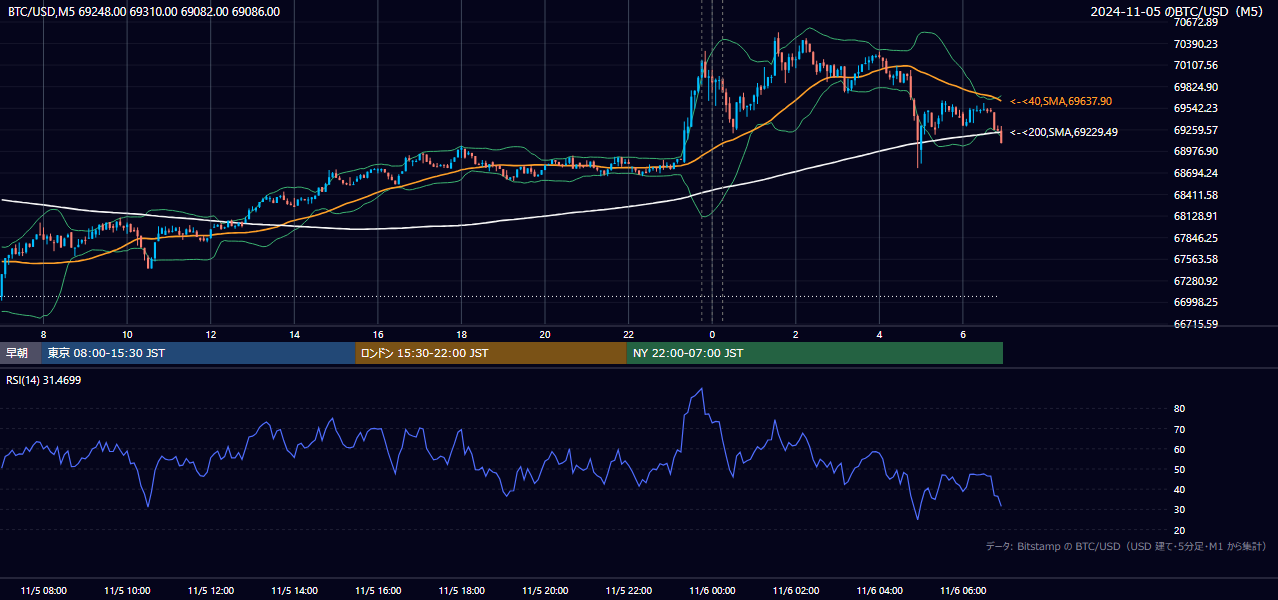
Task: Click the Bitstamp data source note
Action: (x=1126, y=546)
